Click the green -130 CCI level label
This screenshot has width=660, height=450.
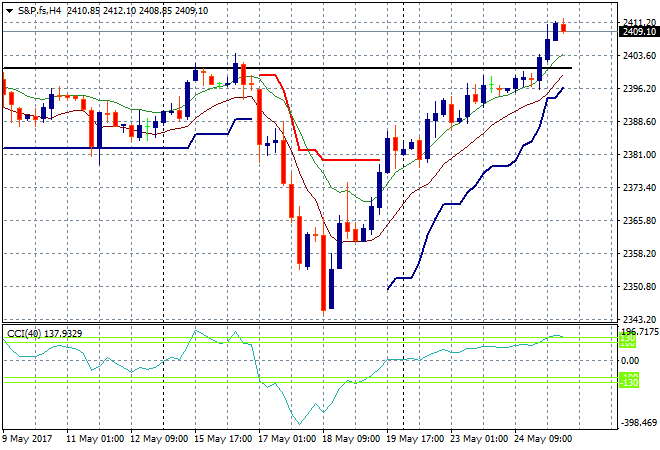(629, 383)
